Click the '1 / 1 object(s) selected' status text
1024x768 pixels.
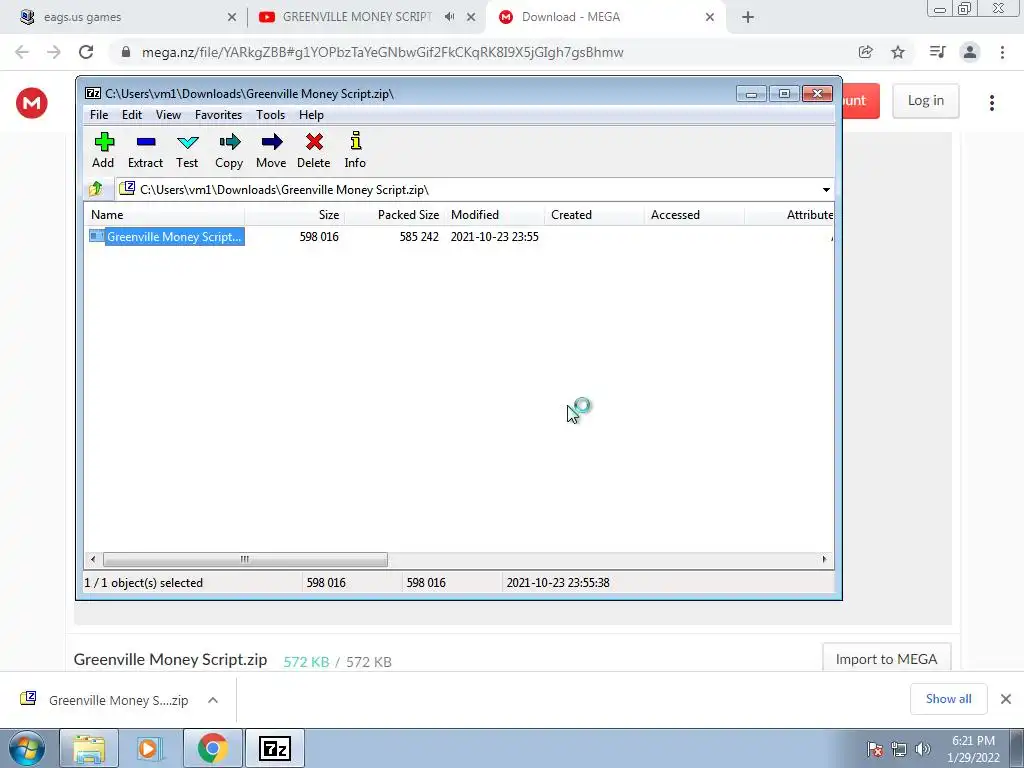(144, 583)
